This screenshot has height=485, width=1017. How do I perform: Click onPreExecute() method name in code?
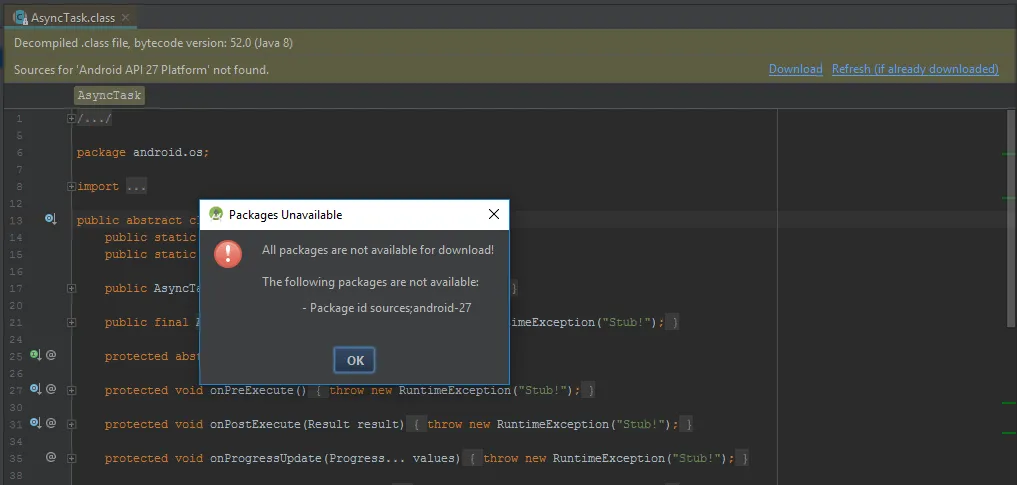click(x=258, y=390)
